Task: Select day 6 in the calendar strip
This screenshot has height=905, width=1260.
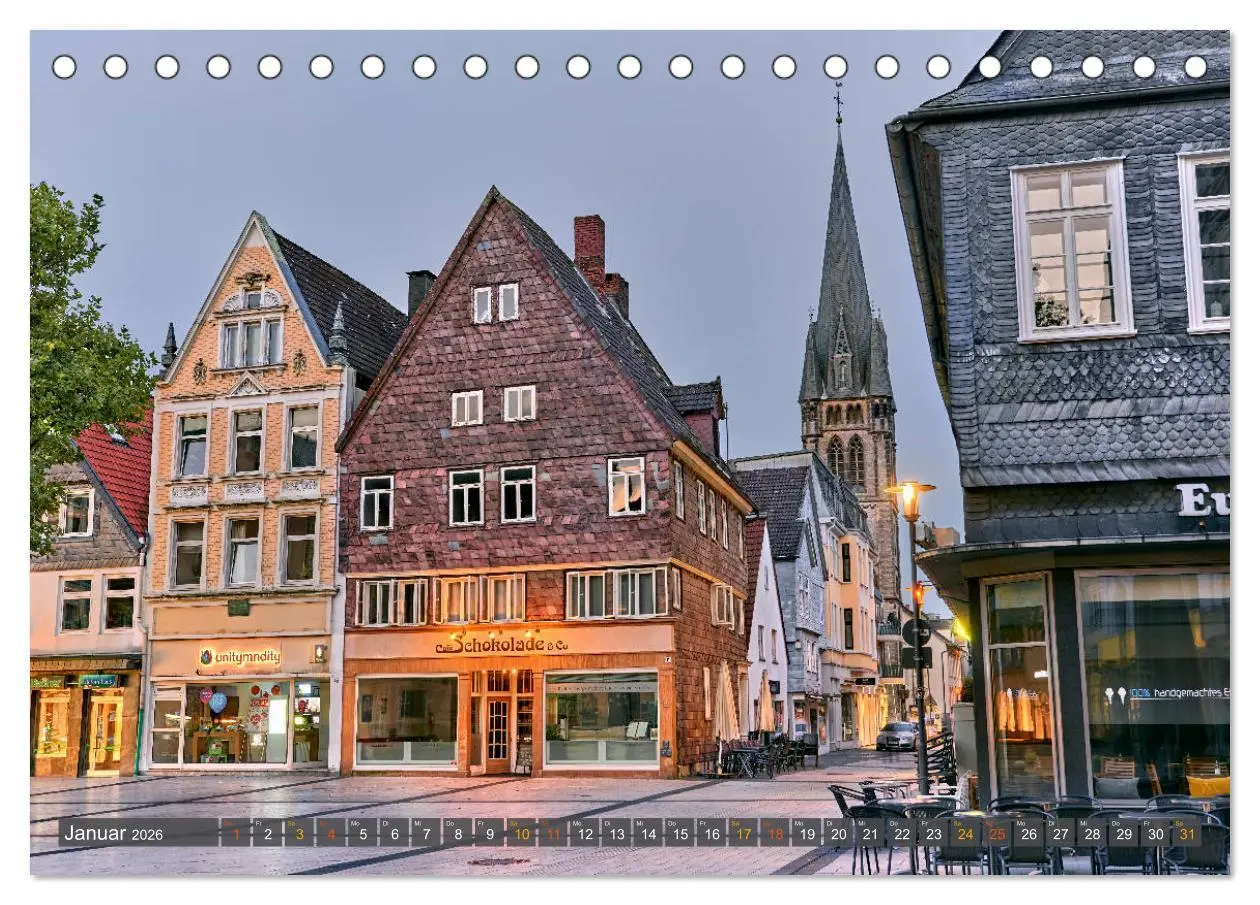Action: pyautogui.click(x=394, y=833)
